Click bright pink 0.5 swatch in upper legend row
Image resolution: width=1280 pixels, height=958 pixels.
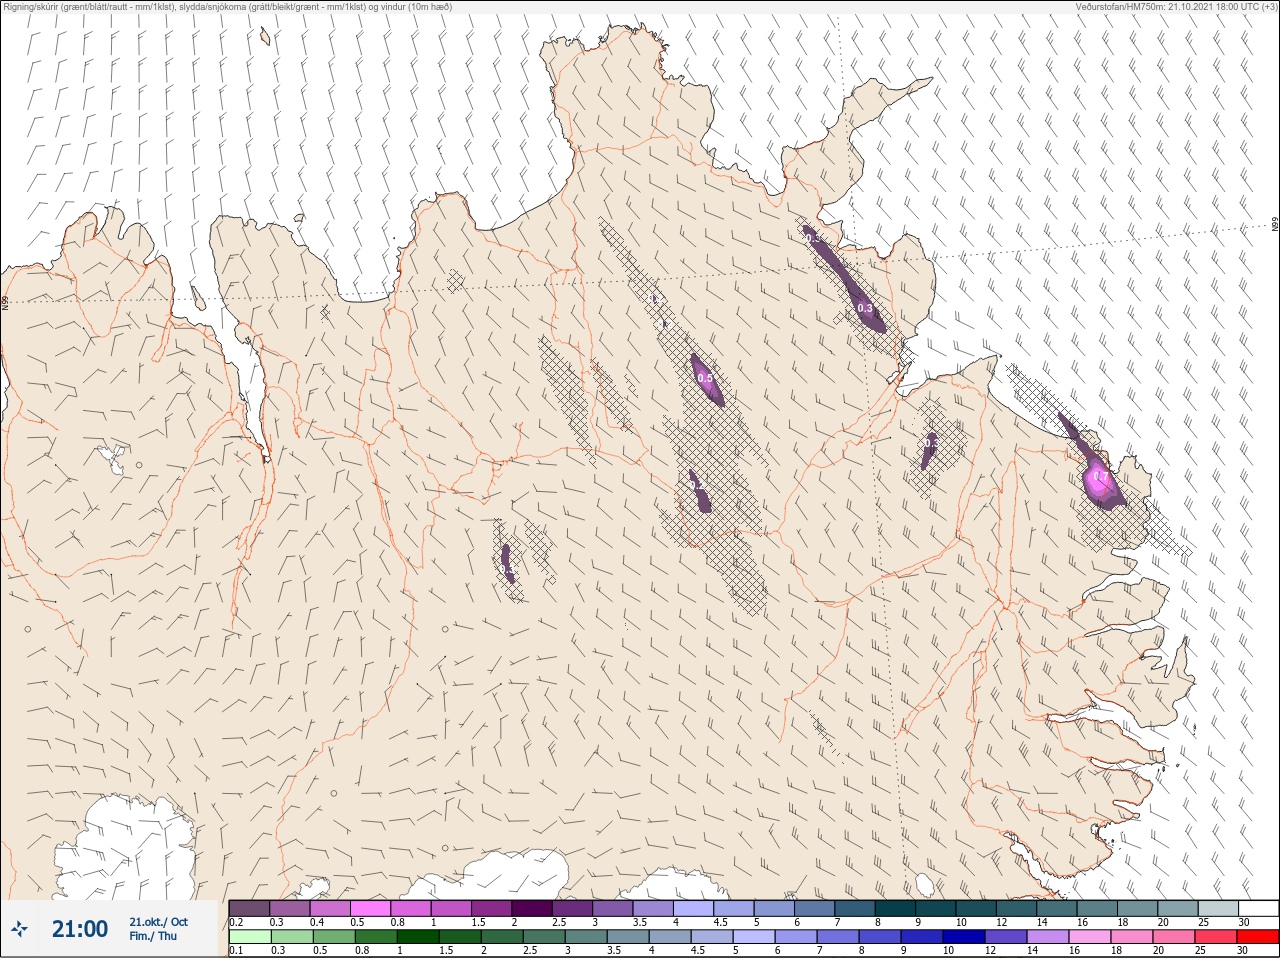point(370,908)
